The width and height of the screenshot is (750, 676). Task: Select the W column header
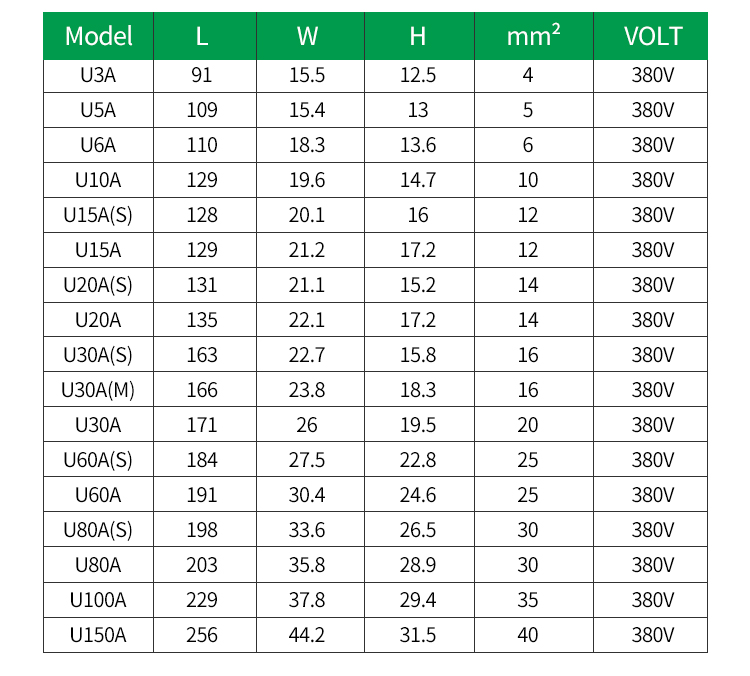tap(310, 36)
